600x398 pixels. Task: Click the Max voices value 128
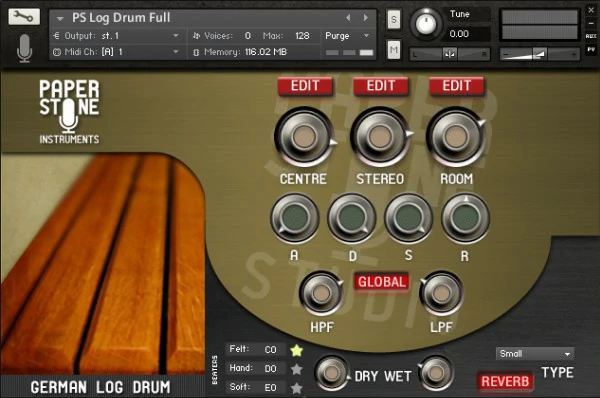pos(302,36)
